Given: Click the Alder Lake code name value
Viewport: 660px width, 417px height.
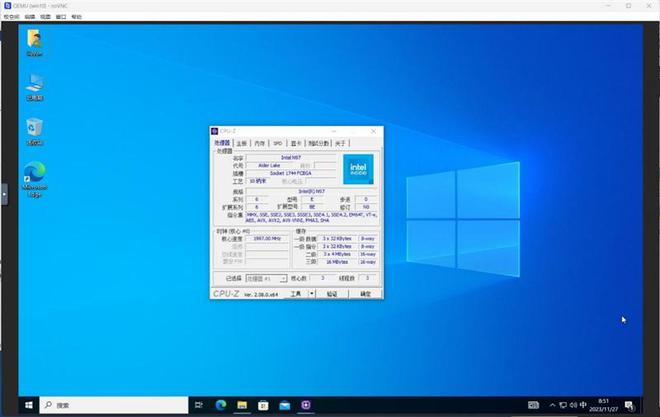Looking at the screenshot, I should click(x=269, y=165).
